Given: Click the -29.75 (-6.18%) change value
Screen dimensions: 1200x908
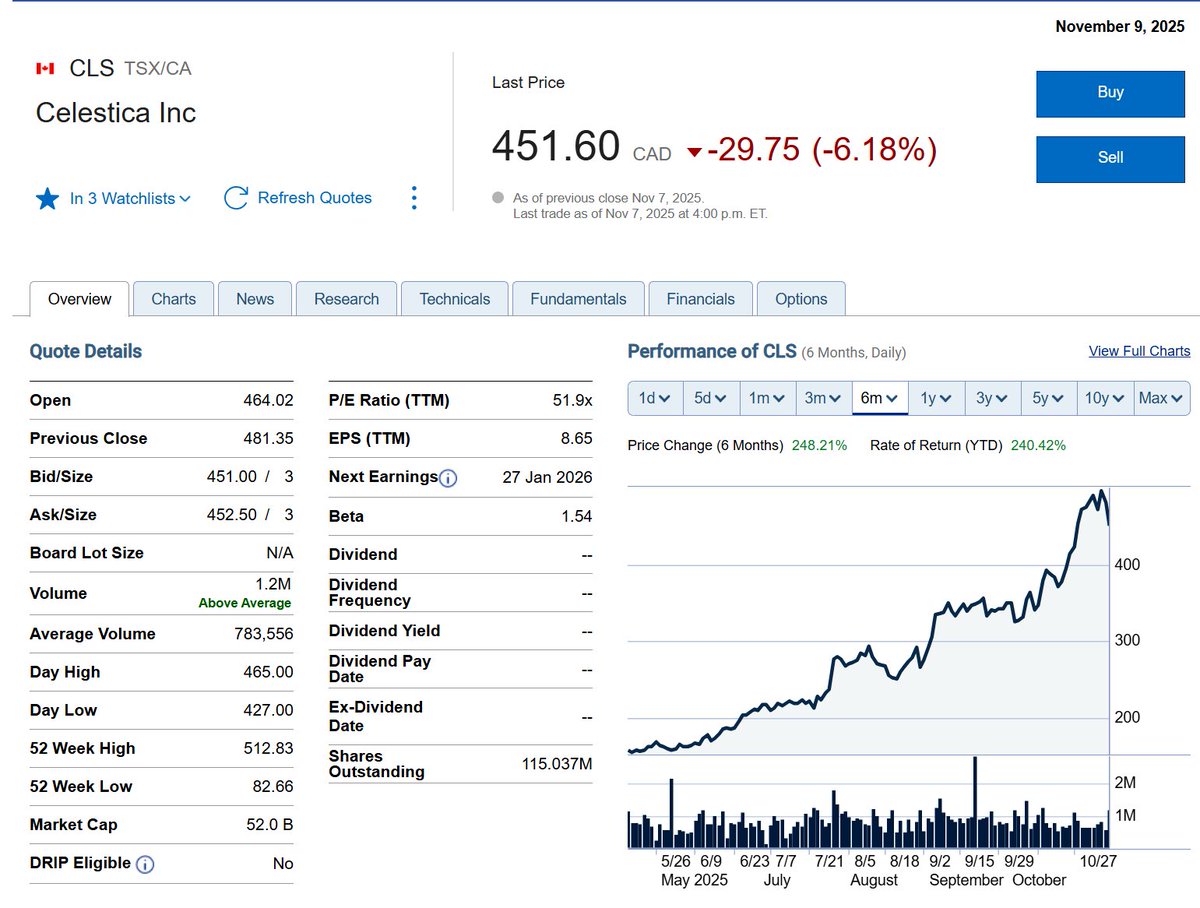Looking at the screenshot, I should tap(822, 149).
